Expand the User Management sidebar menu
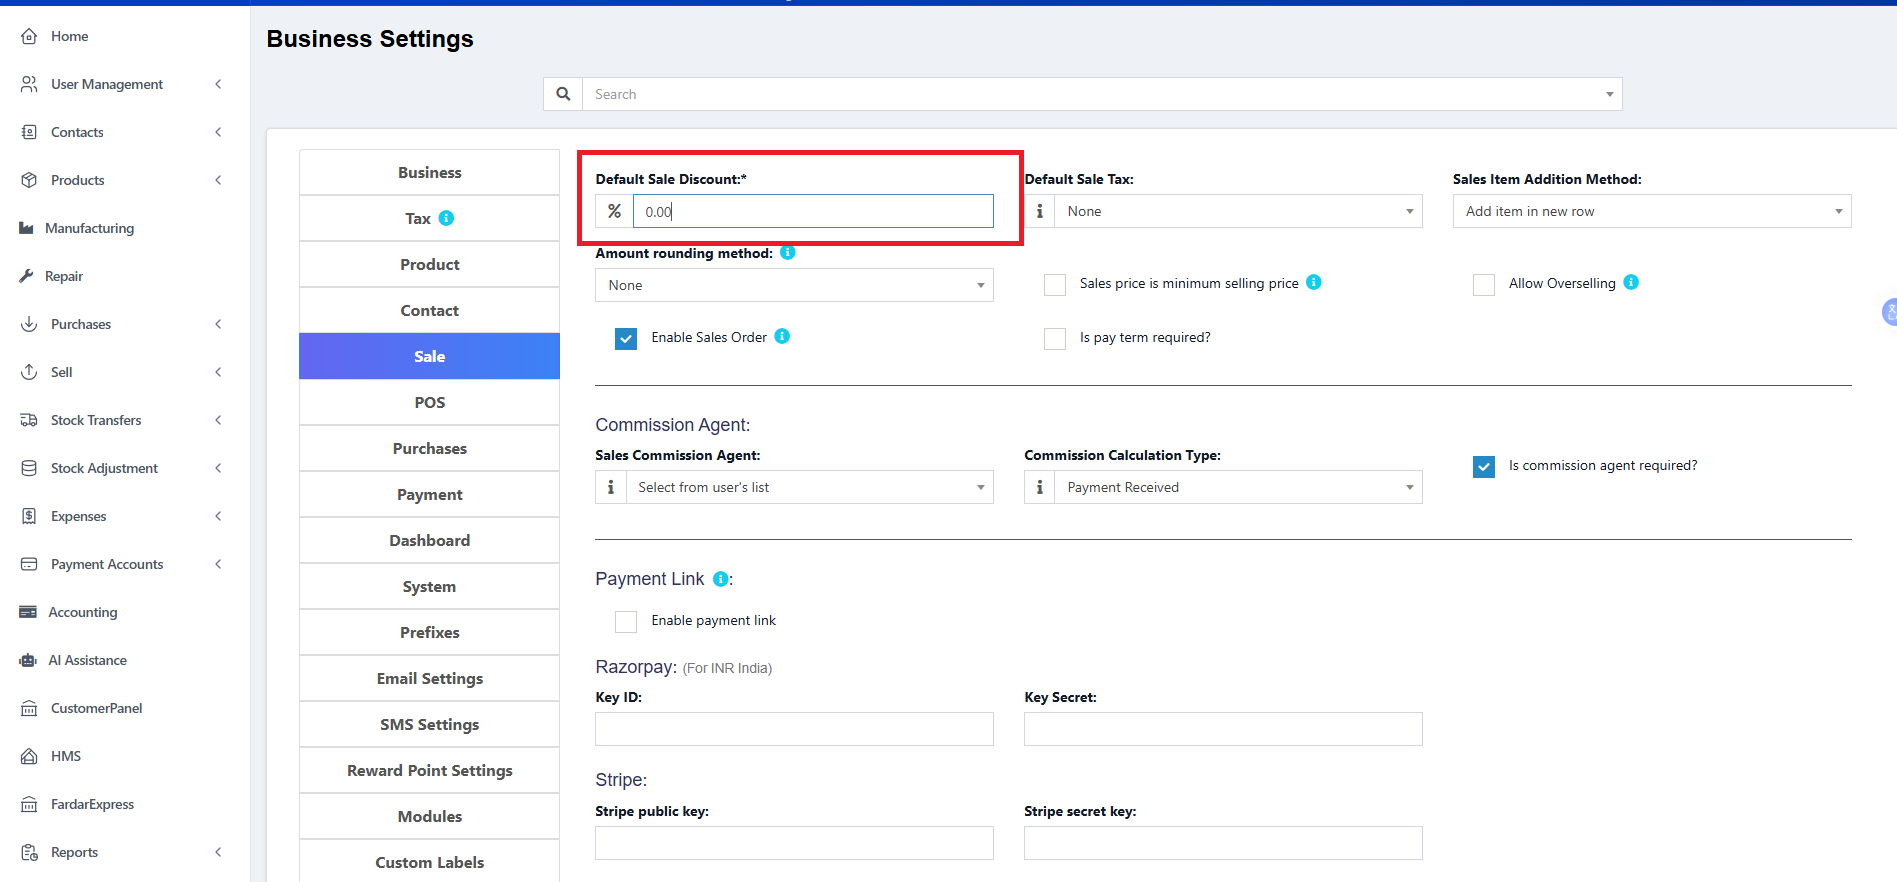This screenshot has width=1897, height=882. [x=107, y=84]
